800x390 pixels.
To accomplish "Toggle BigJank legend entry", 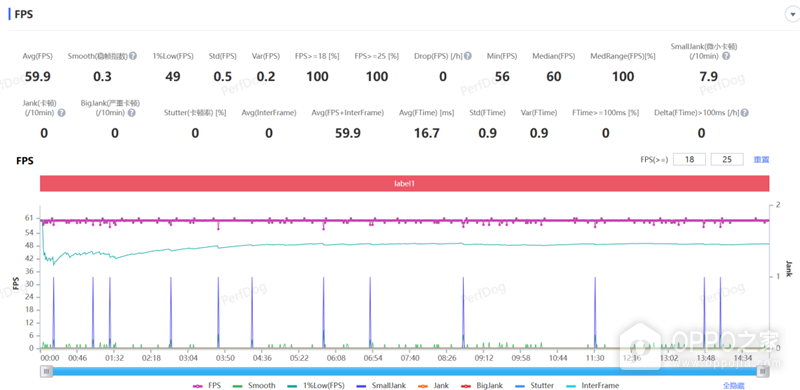I will pyautogui.click(x=481, y=386).
